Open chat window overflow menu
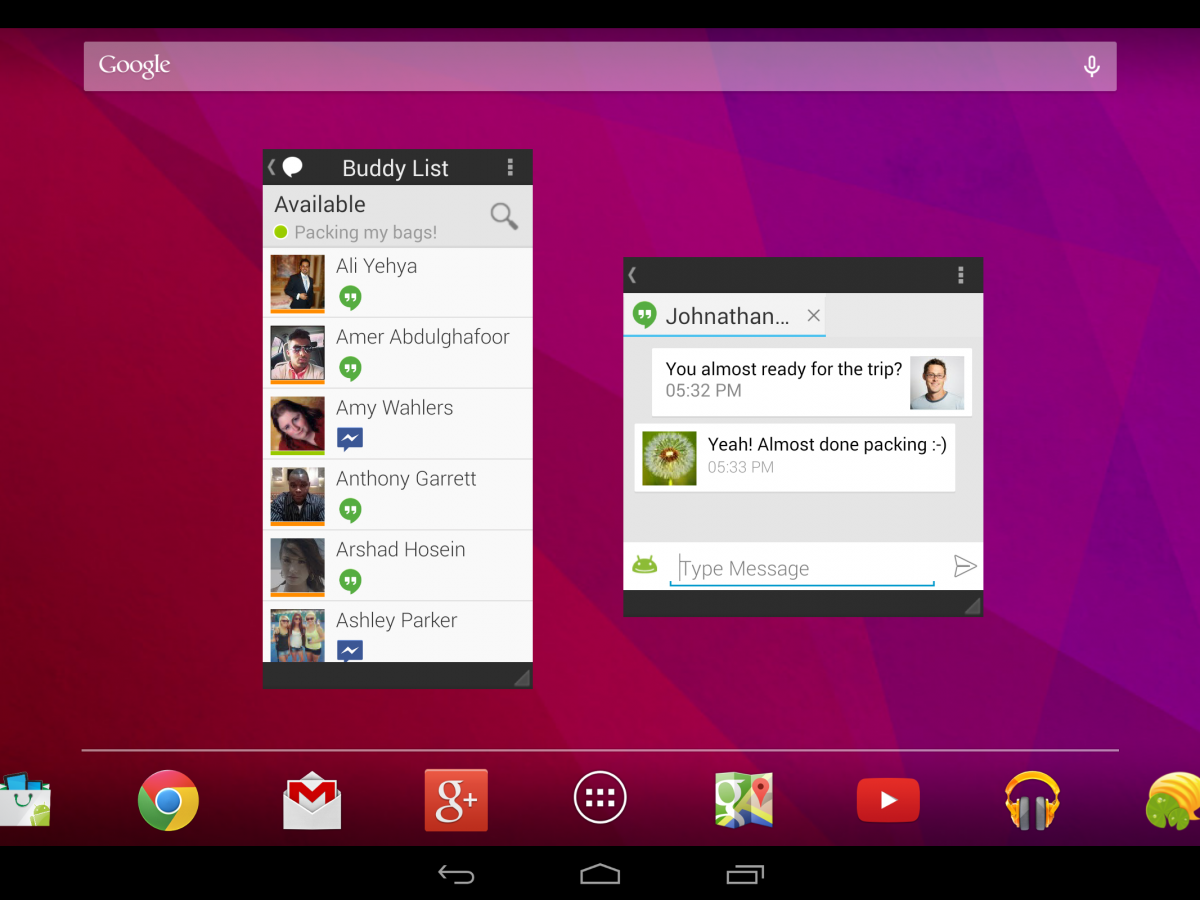The width and height of the screenshot is (1200, 900). tap(960, 275)
